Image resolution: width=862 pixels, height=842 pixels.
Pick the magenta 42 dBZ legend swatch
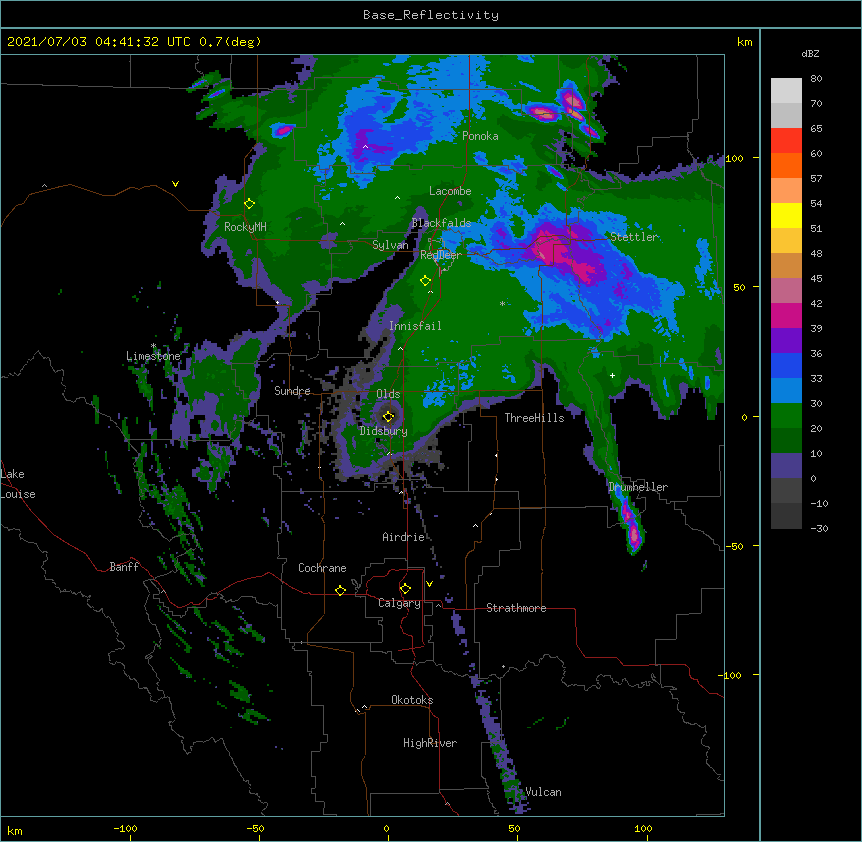(786, 315)
